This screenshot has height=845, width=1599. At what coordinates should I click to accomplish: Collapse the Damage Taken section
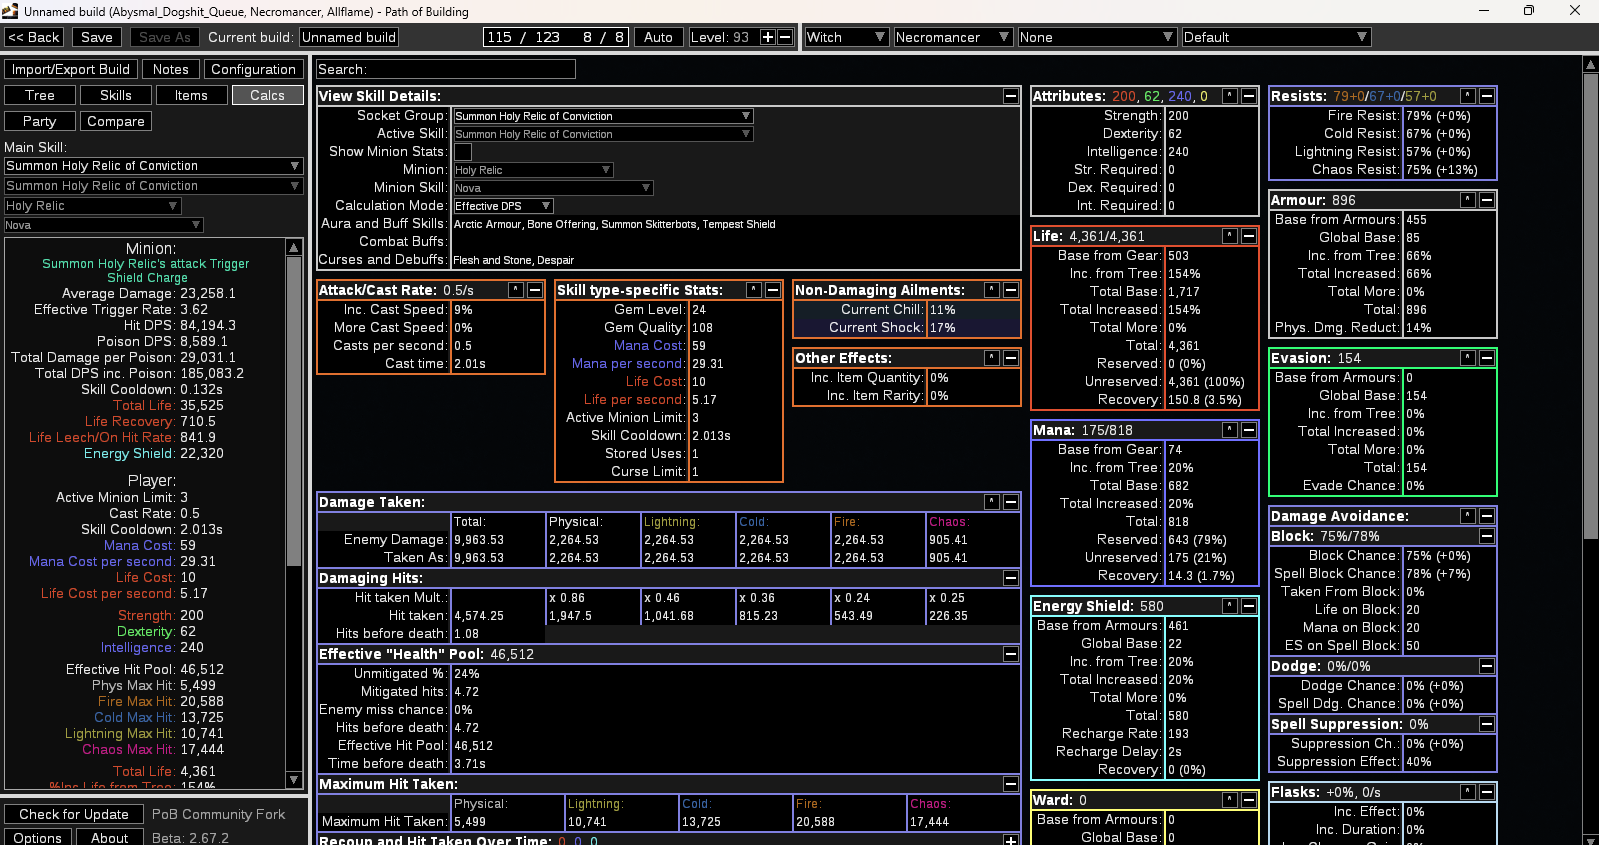[1011, 502]
